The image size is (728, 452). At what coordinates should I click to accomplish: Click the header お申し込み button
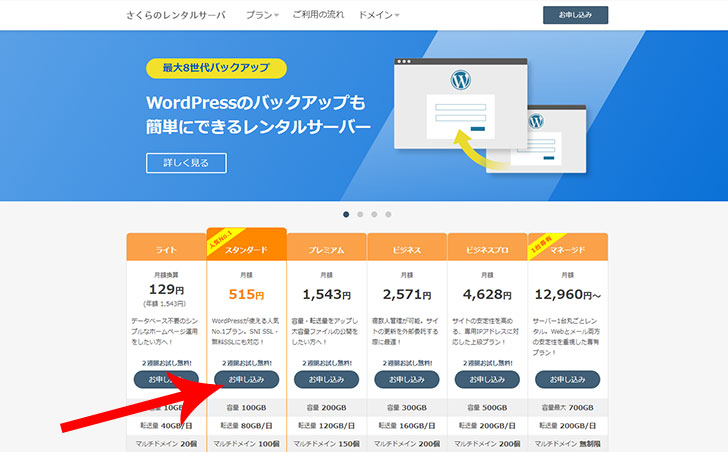click(575, 15)
